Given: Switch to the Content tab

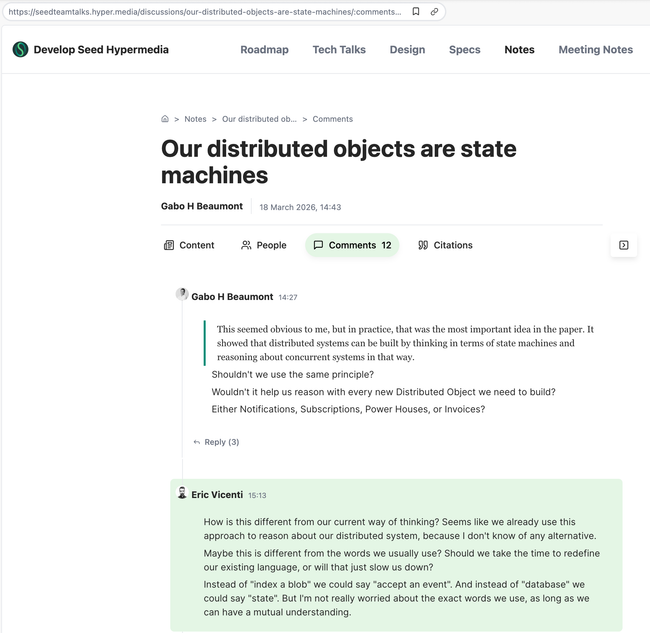Looking at the screenshot, I should pos(189,245).
